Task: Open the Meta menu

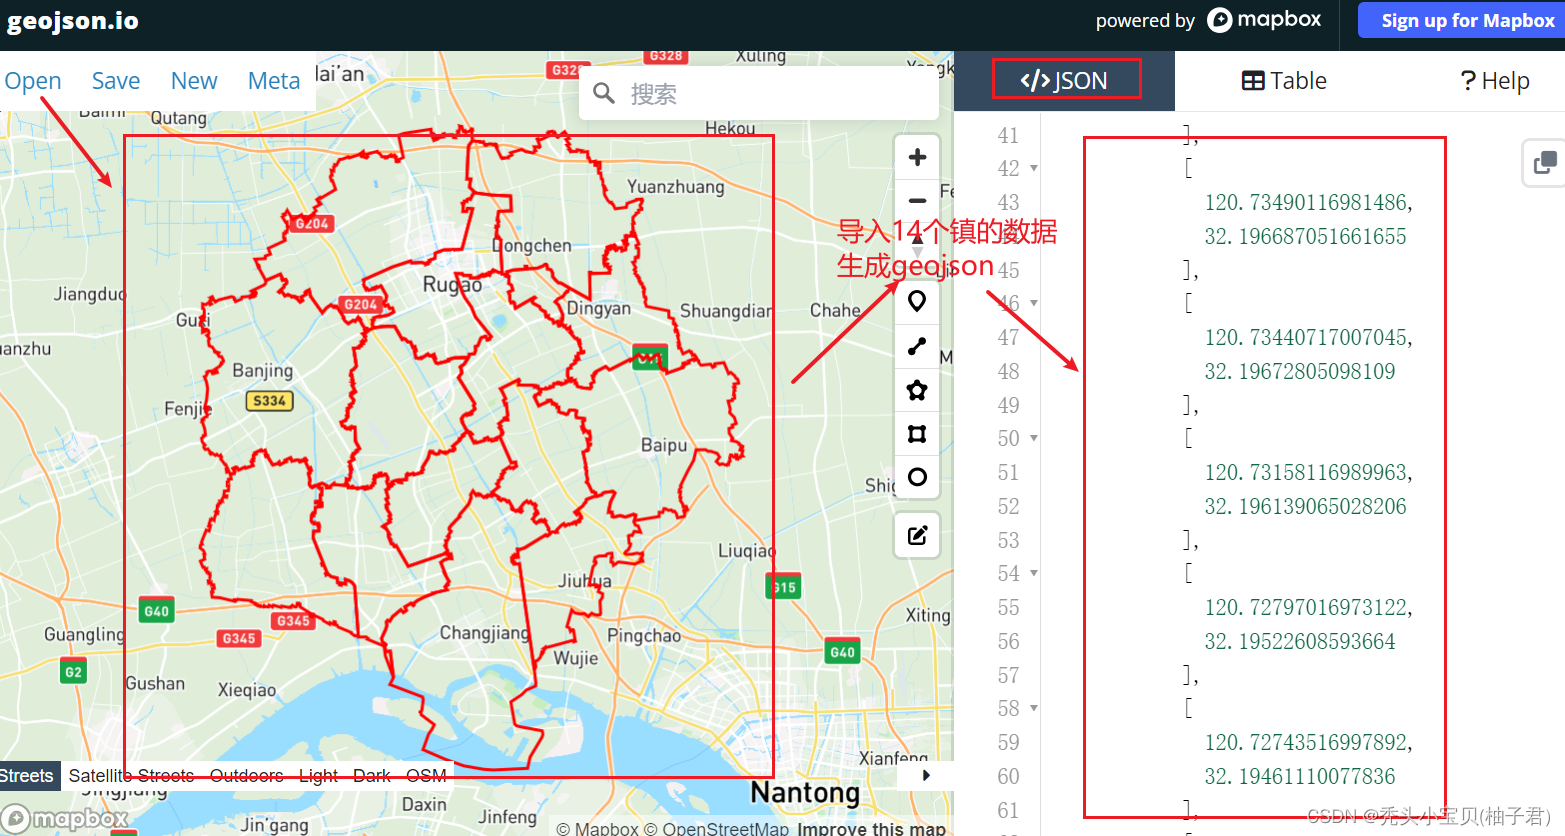Action: [273, 80]
